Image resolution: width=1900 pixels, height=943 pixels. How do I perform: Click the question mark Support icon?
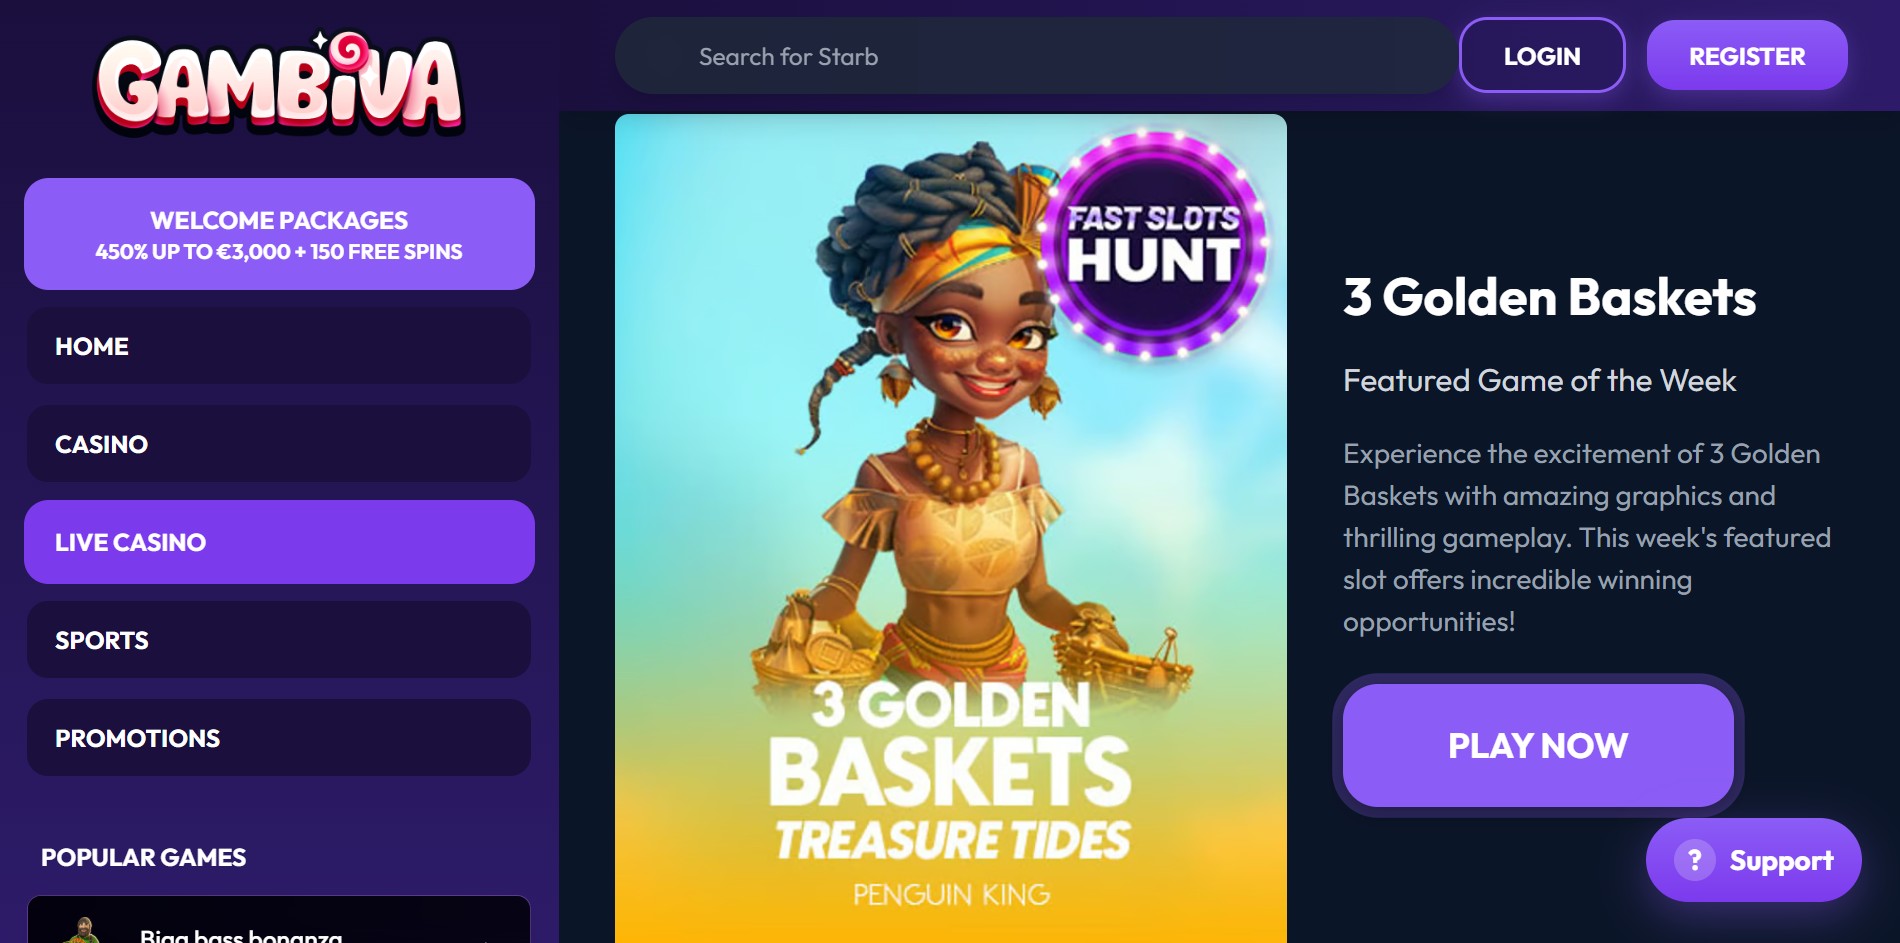click(1695, 860)
